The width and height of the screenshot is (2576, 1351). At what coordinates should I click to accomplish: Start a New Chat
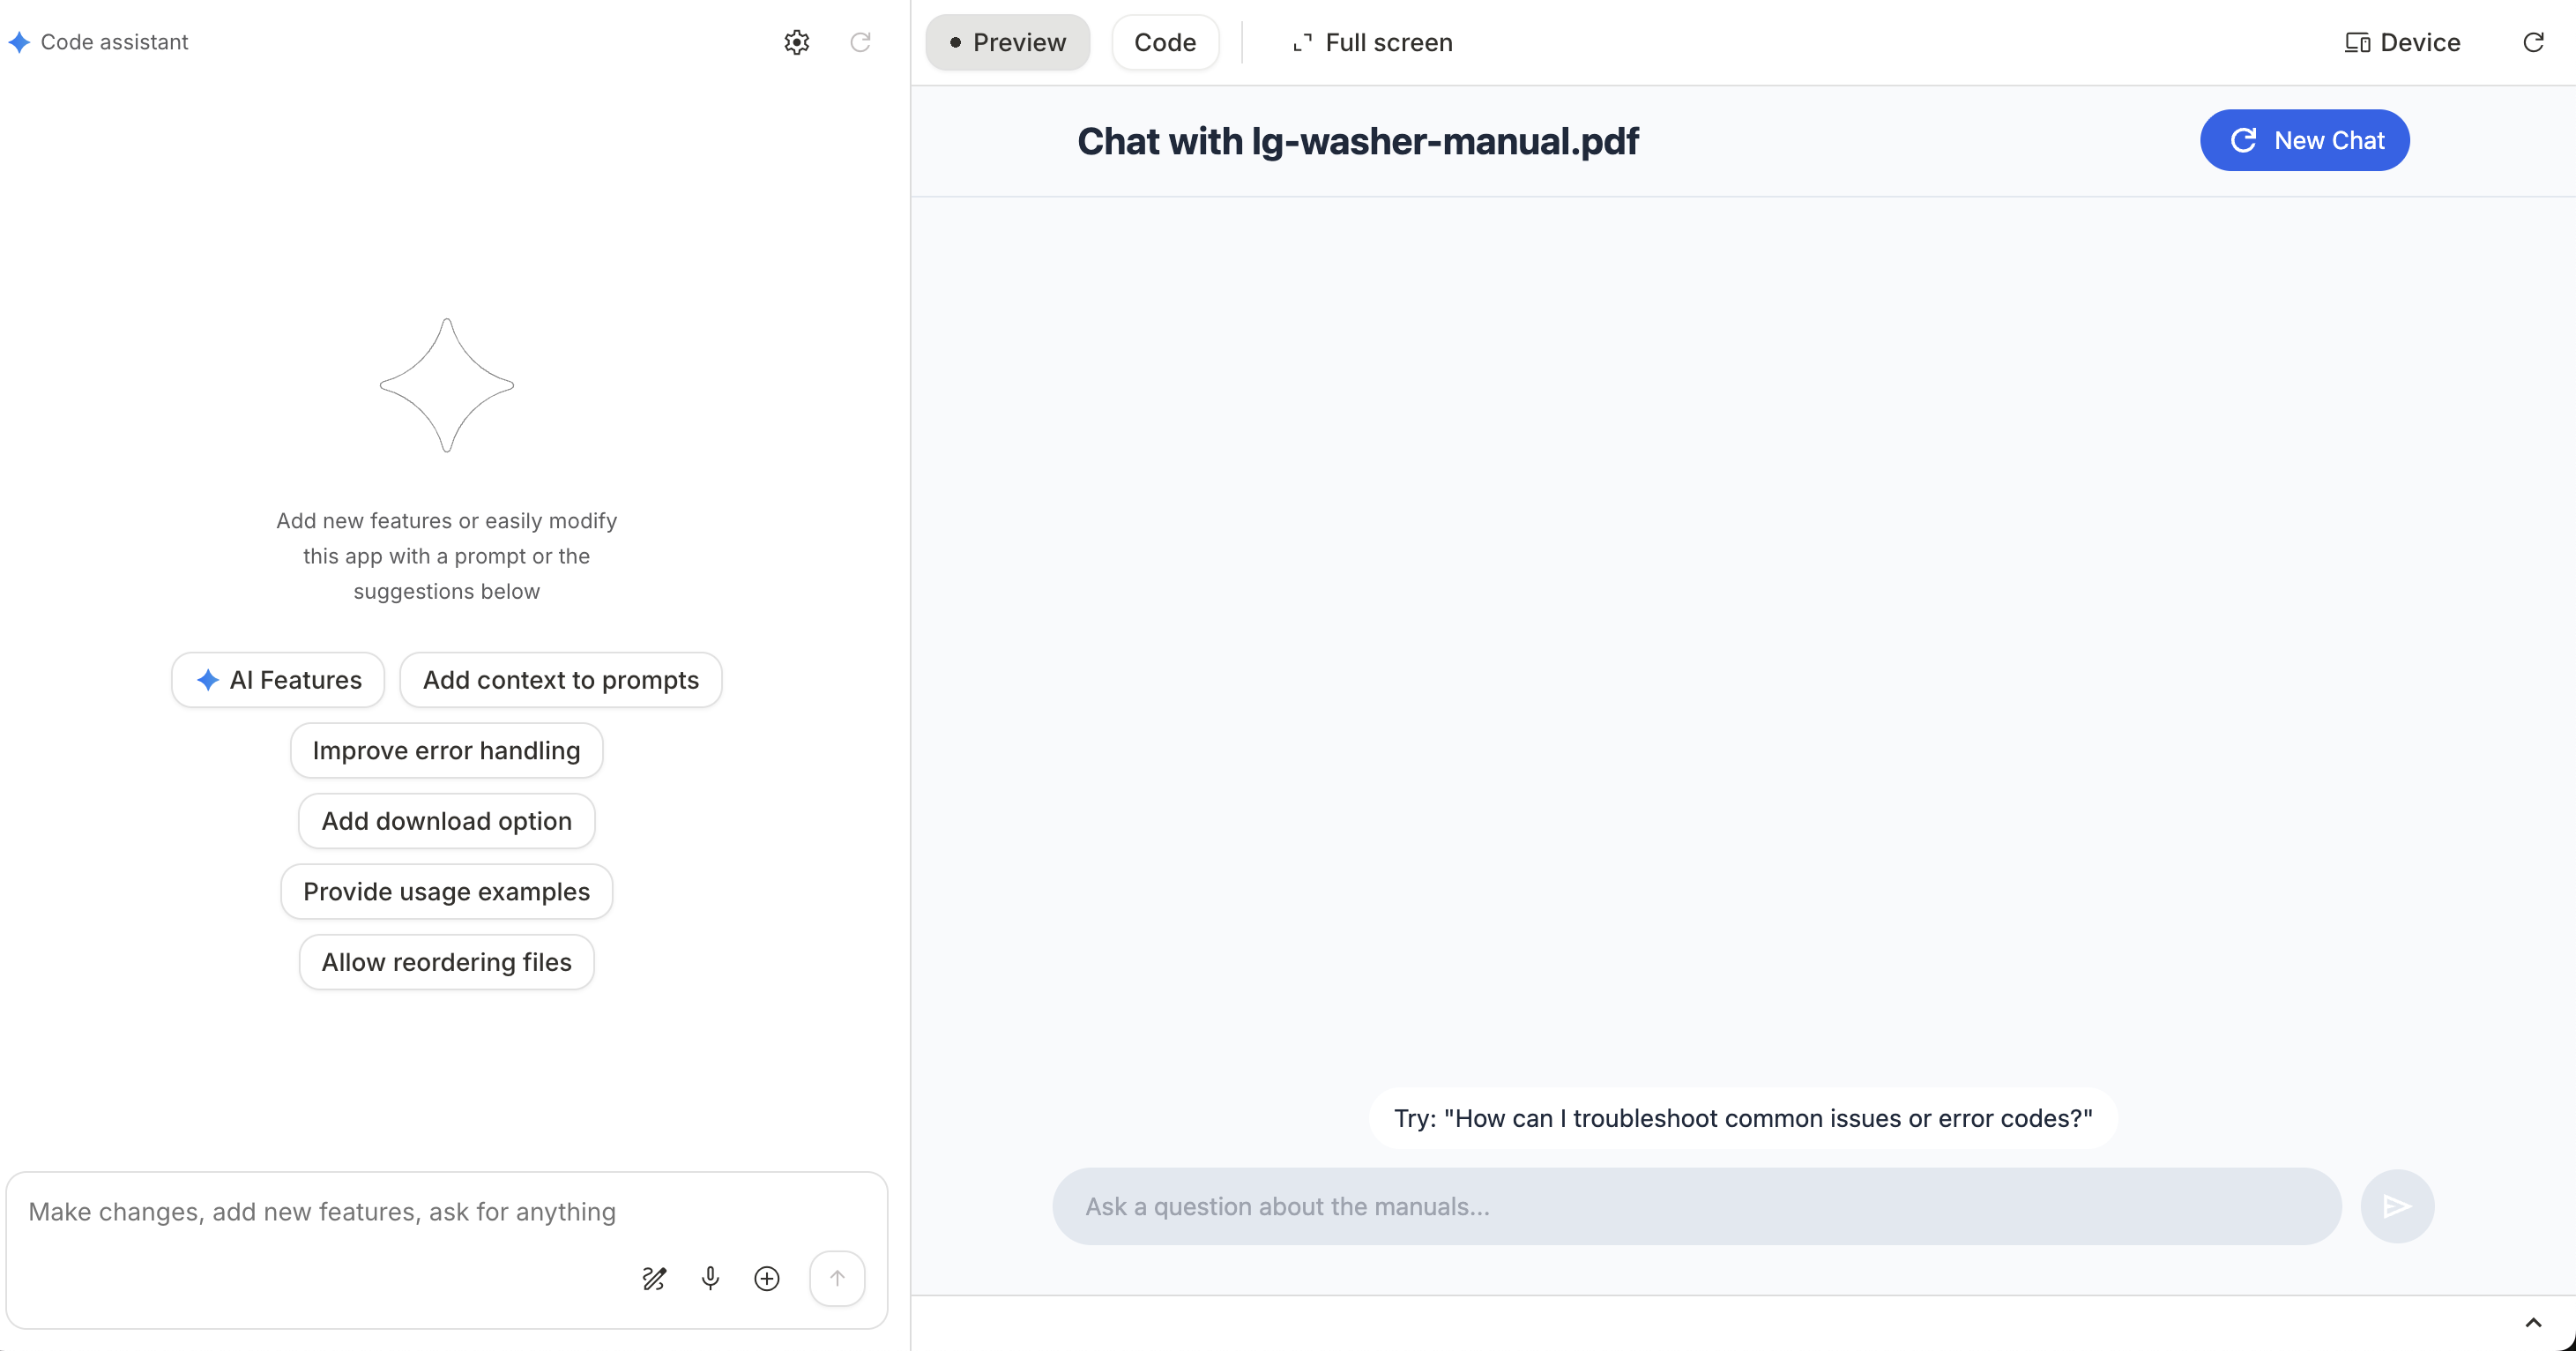coord(2304,140)
